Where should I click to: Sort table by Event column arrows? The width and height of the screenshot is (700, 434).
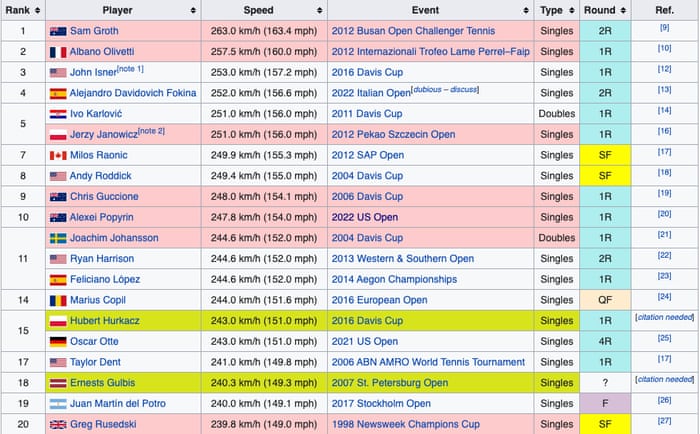pyautogui.click(x=526, y=10)
